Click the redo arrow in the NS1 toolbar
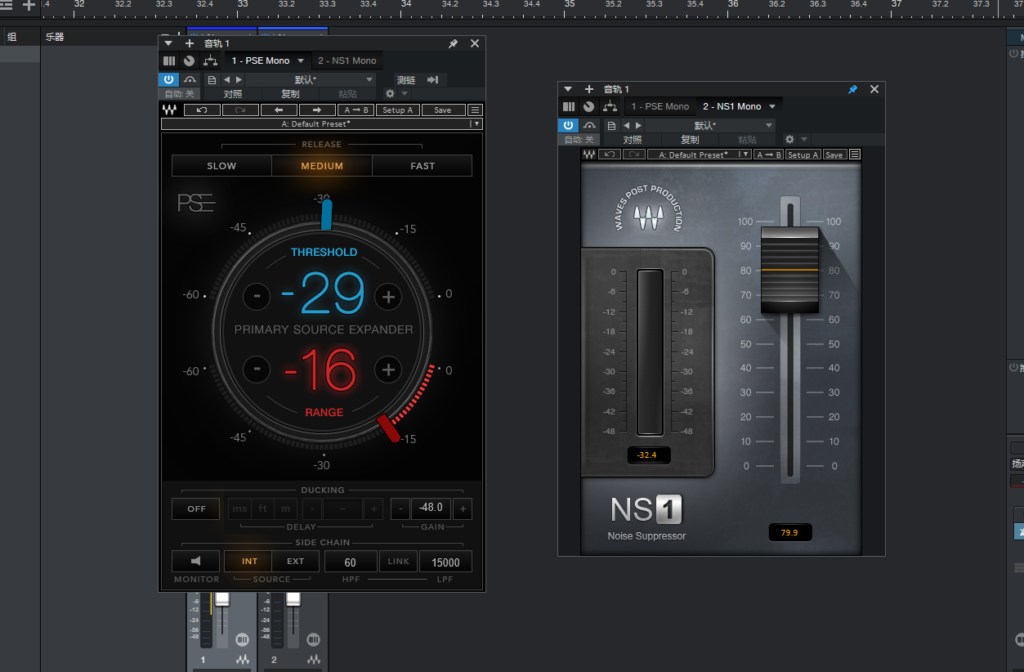Image resolution: width=1024 pixels, height=672 pixels. (633, 154)
